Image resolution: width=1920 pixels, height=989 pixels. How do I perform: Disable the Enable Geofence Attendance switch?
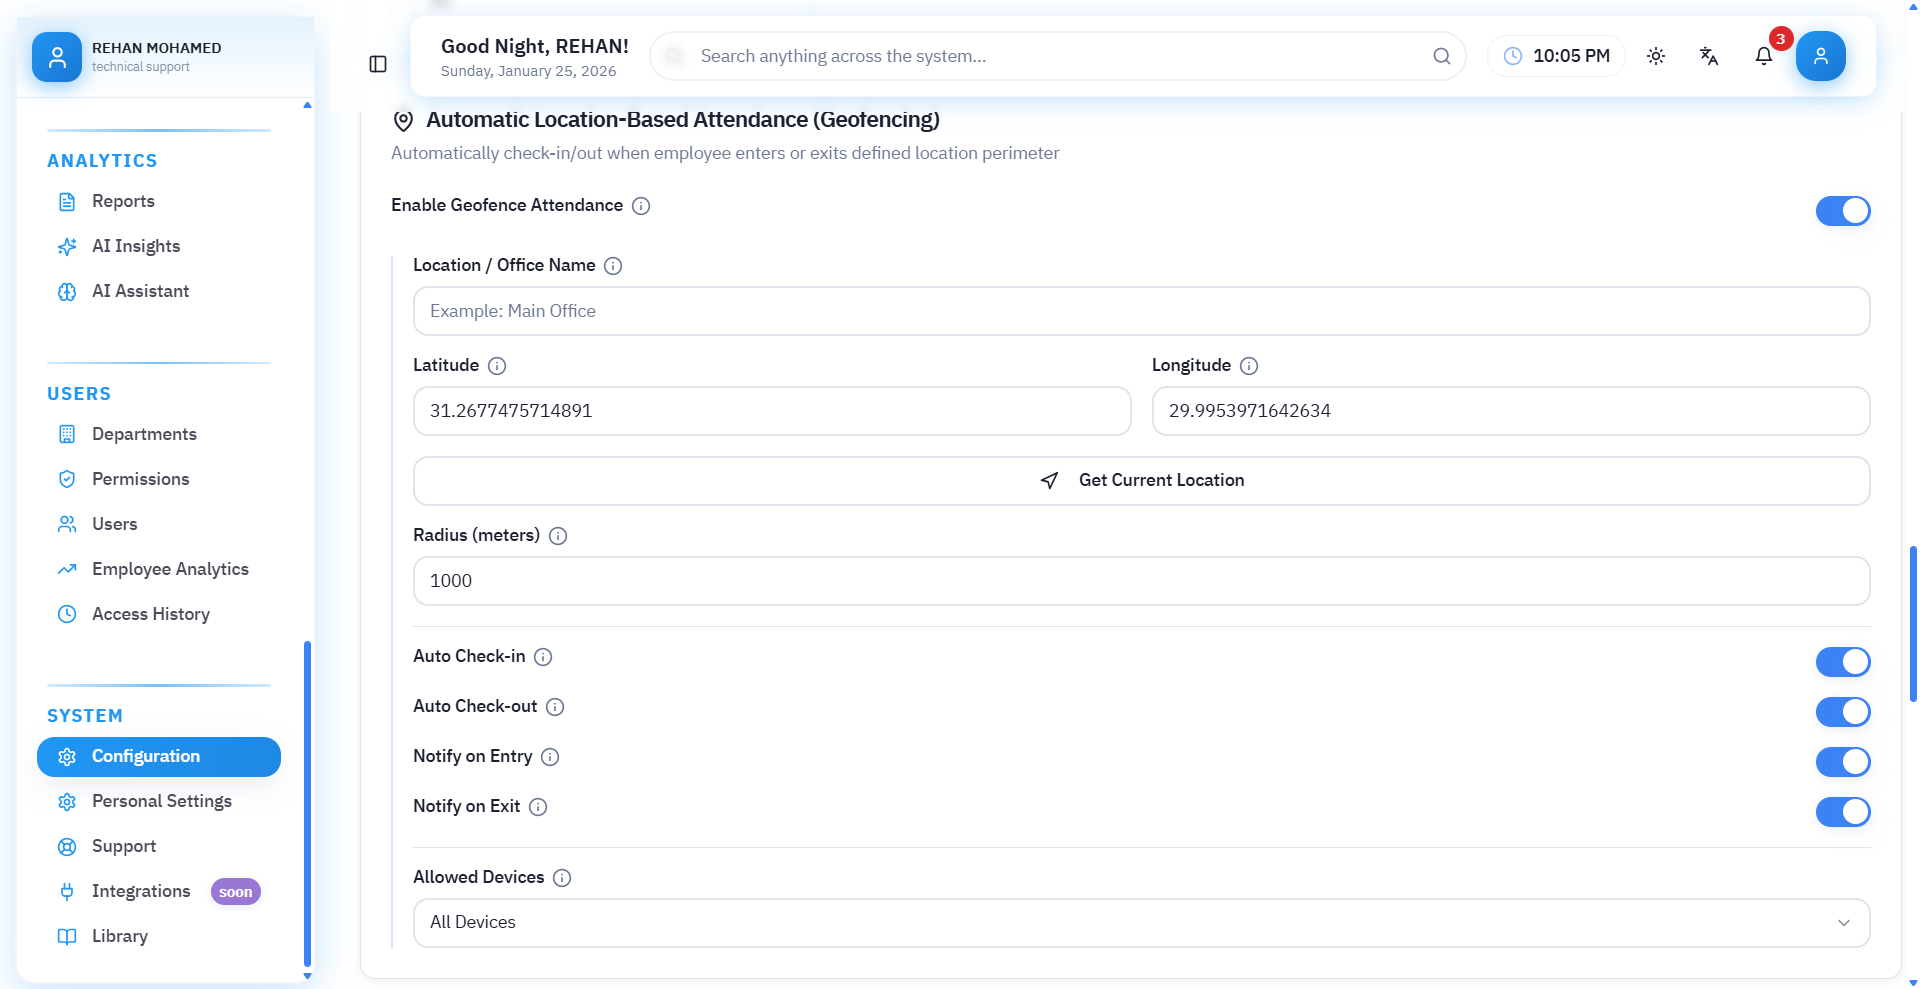pyautogui.click(x=1842, y=211)
